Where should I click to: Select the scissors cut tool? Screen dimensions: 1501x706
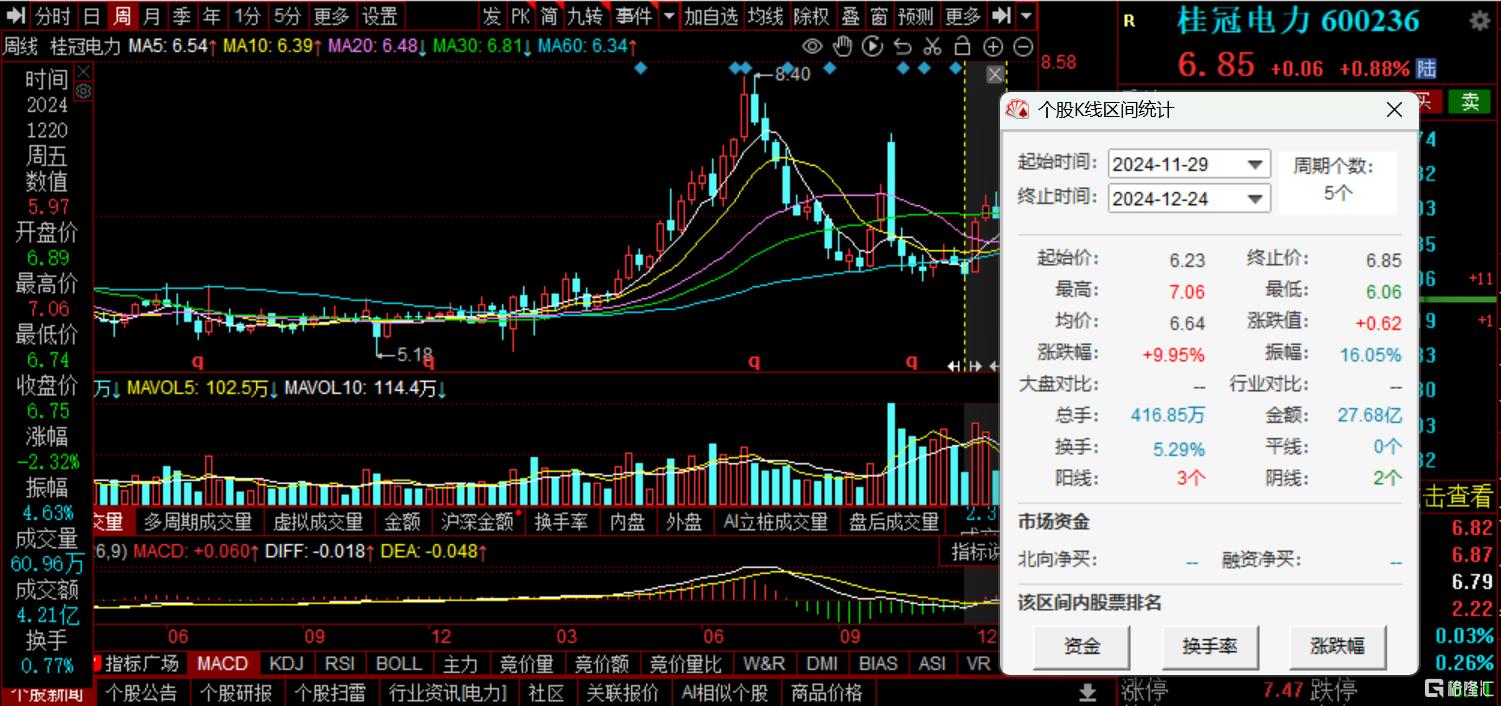(932, 46)
